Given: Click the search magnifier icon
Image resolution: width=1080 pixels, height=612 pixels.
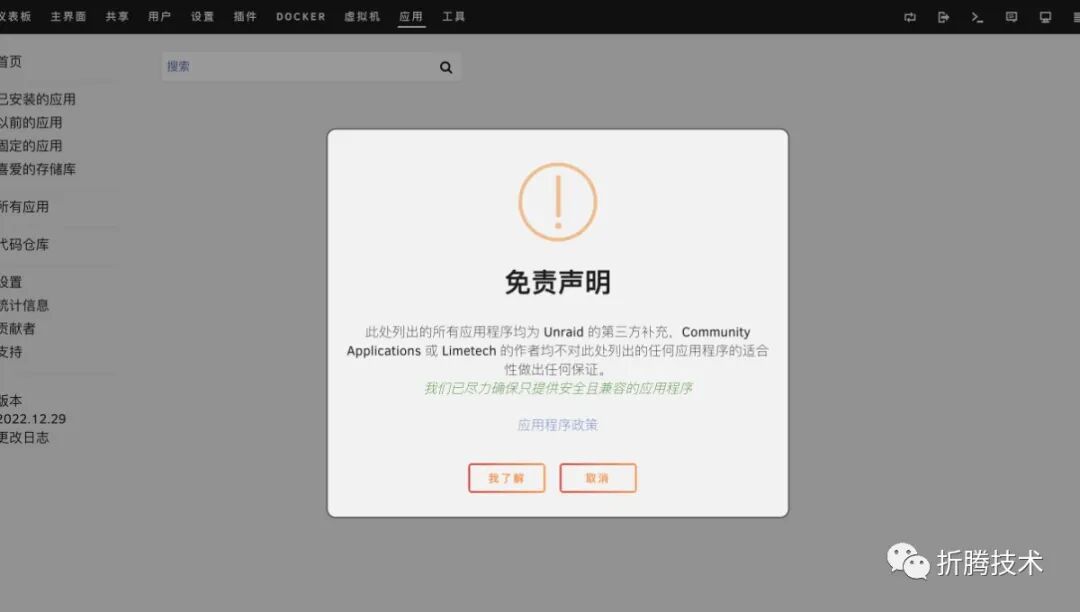Looking at the screenshot, I should (446, 67).
